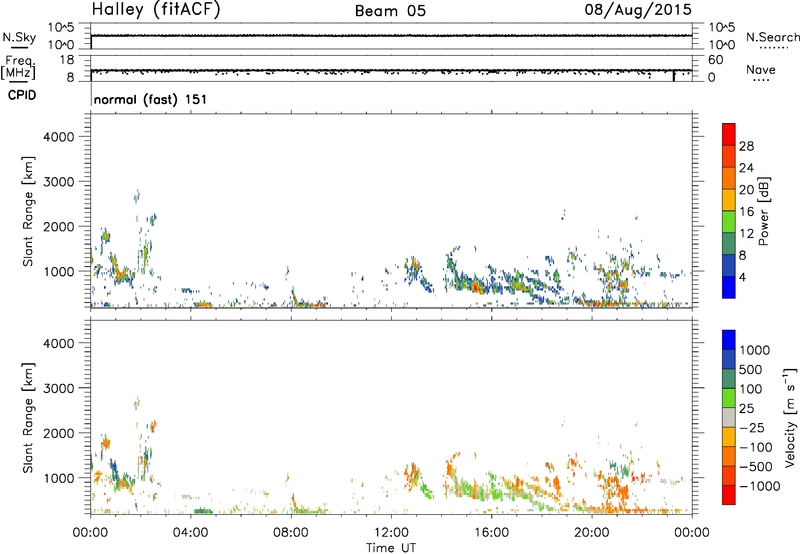Viewport: 800px width, 554px height.
Task: Click the "500" label on Velocity color bar
Action: [x=751, y=370]
